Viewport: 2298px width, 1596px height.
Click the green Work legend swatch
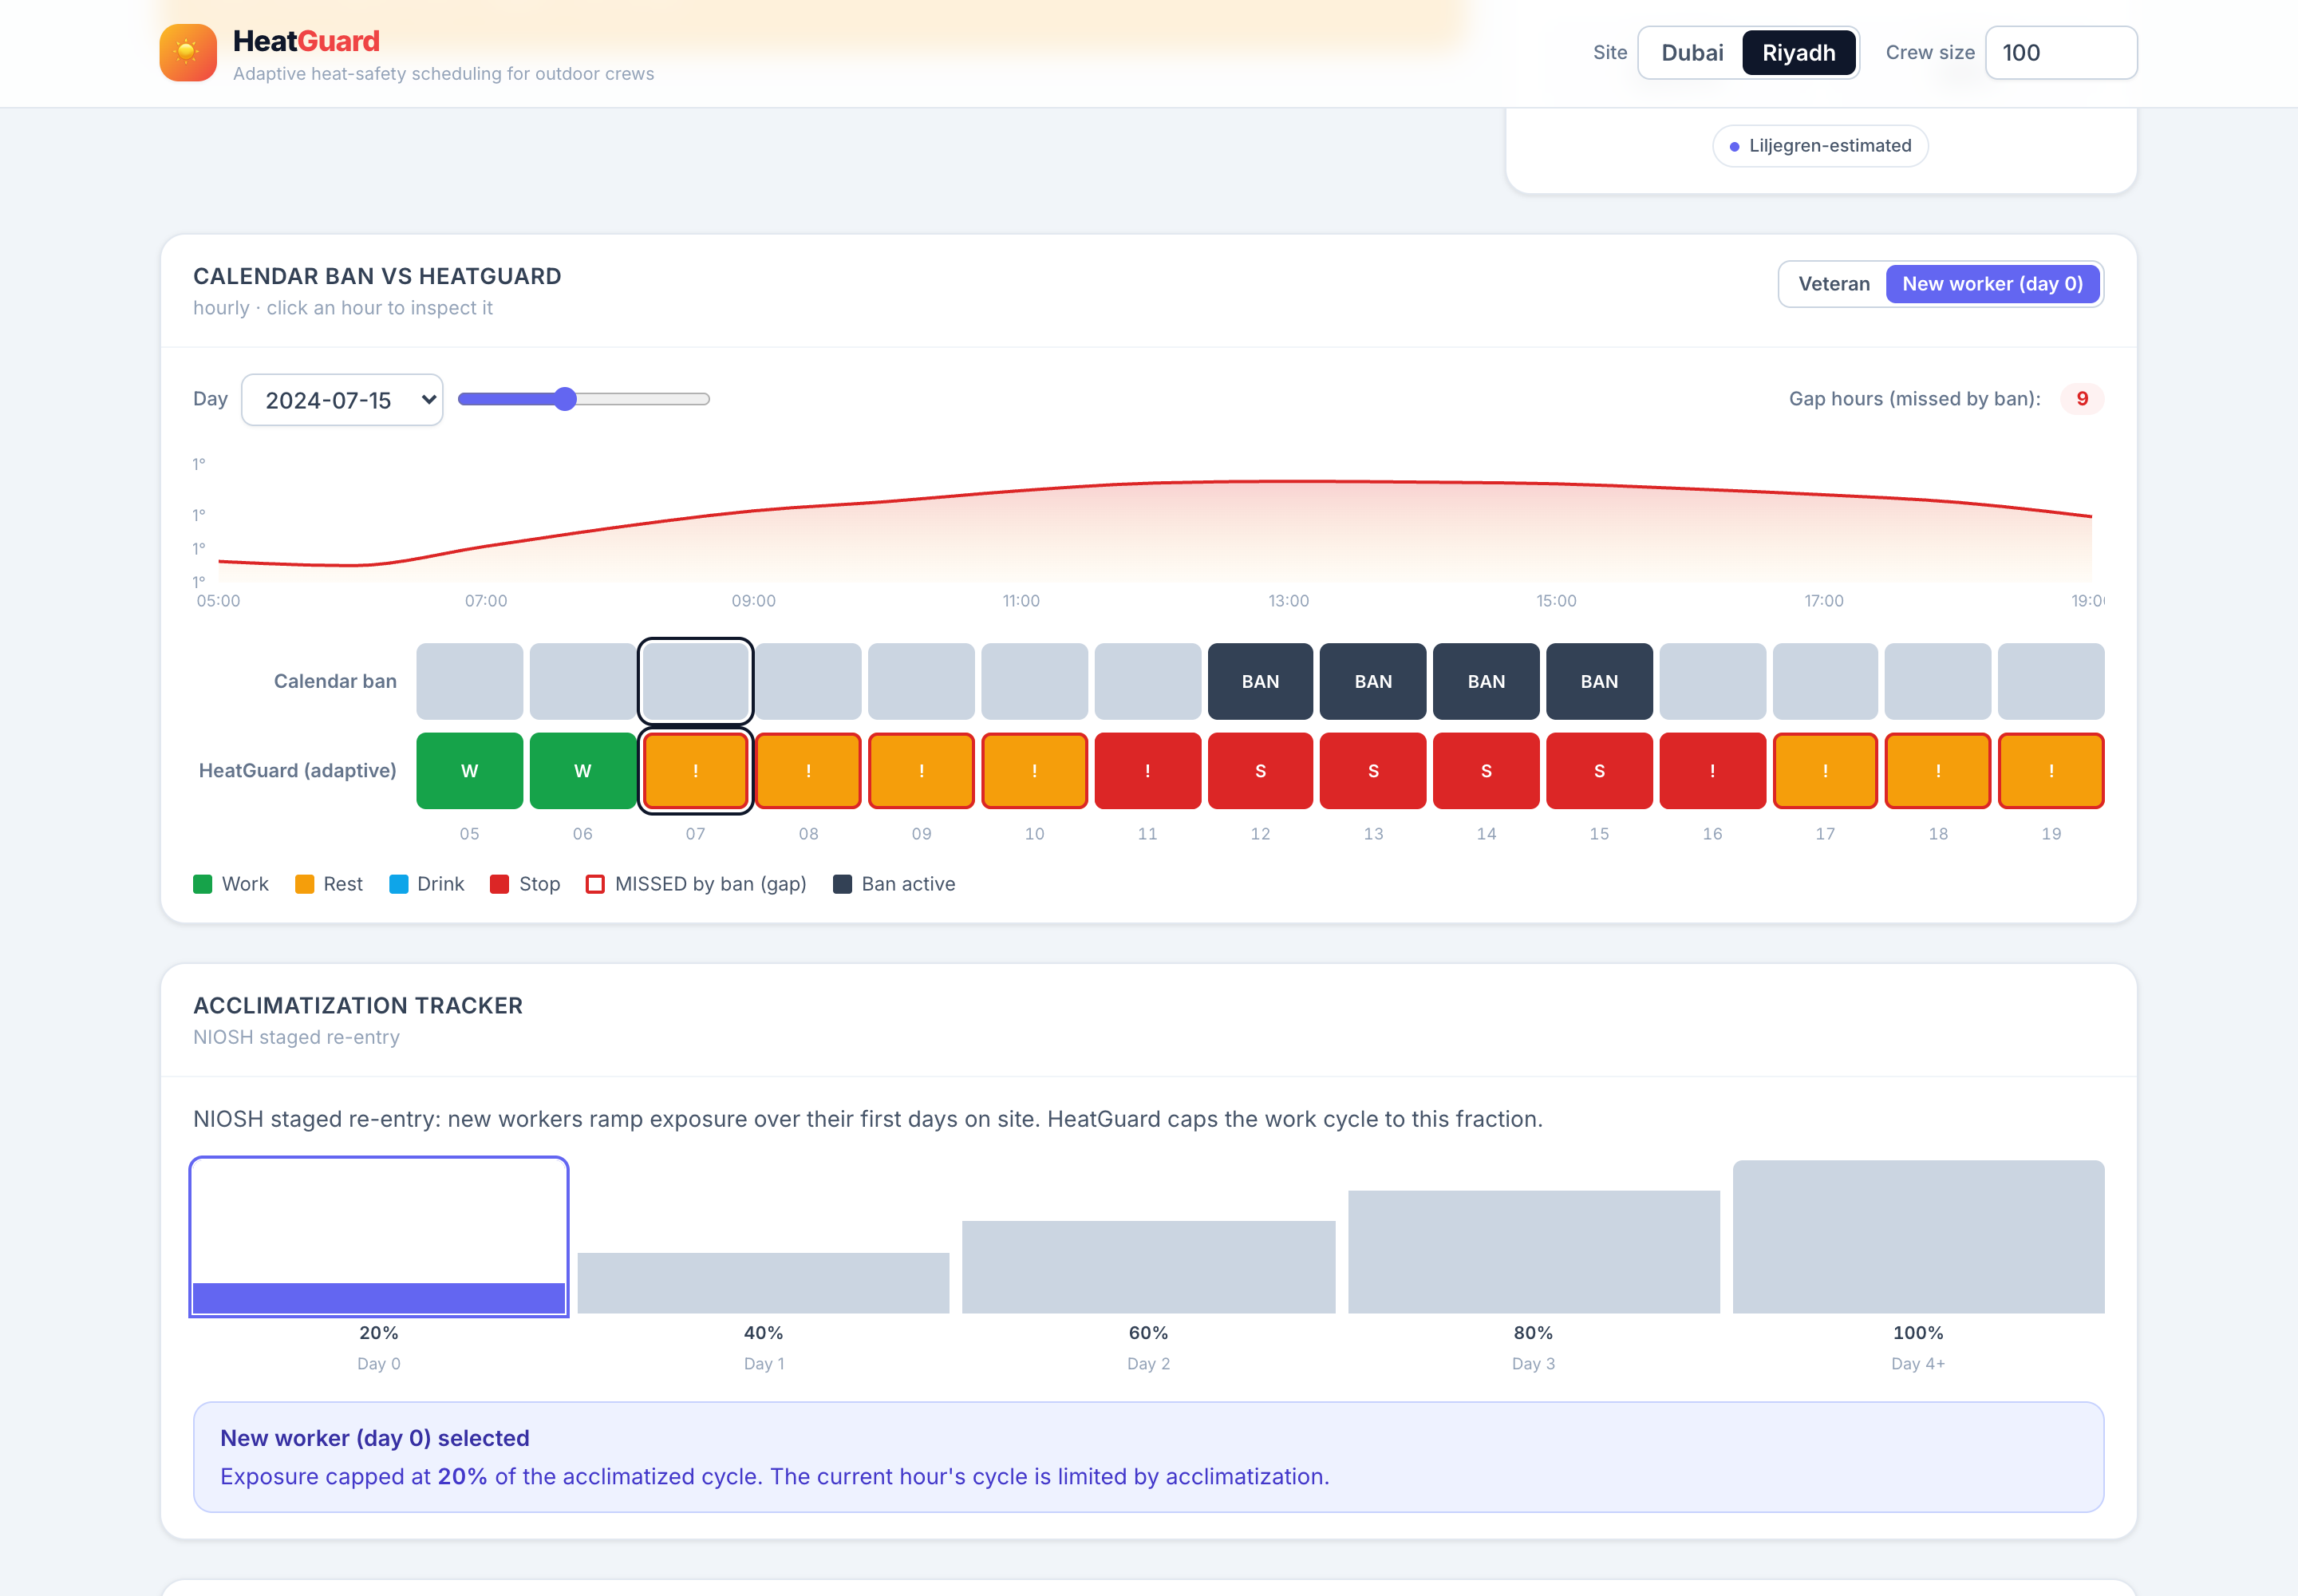click(202, 884)
